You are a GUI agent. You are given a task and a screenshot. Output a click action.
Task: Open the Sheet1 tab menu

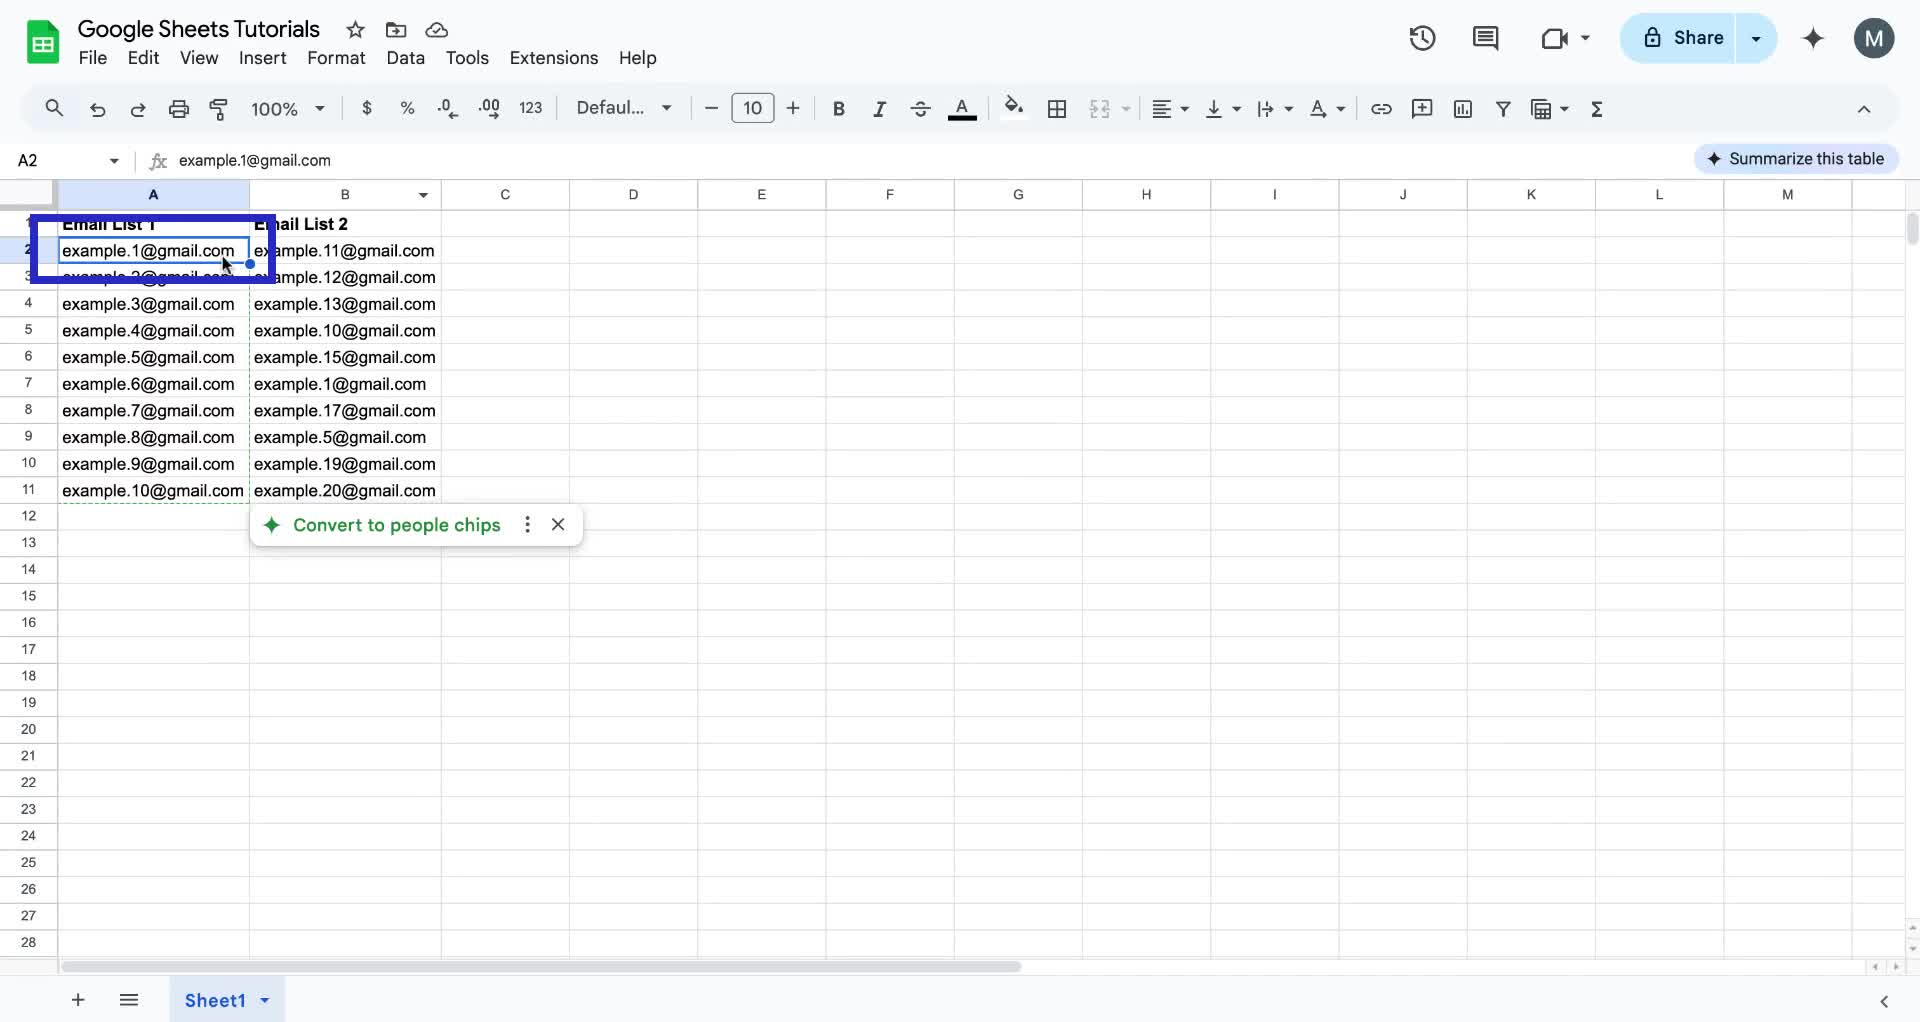point(263,1000)
